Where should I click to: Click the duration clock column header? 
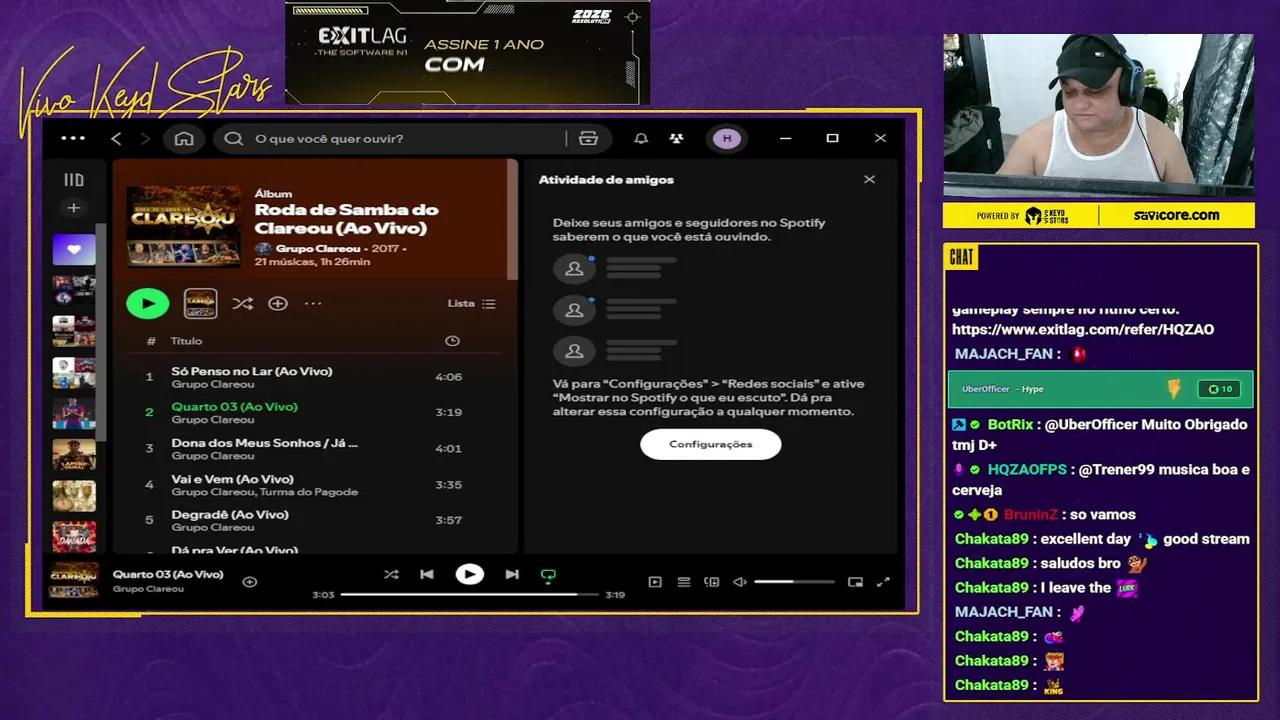point(452,341)
